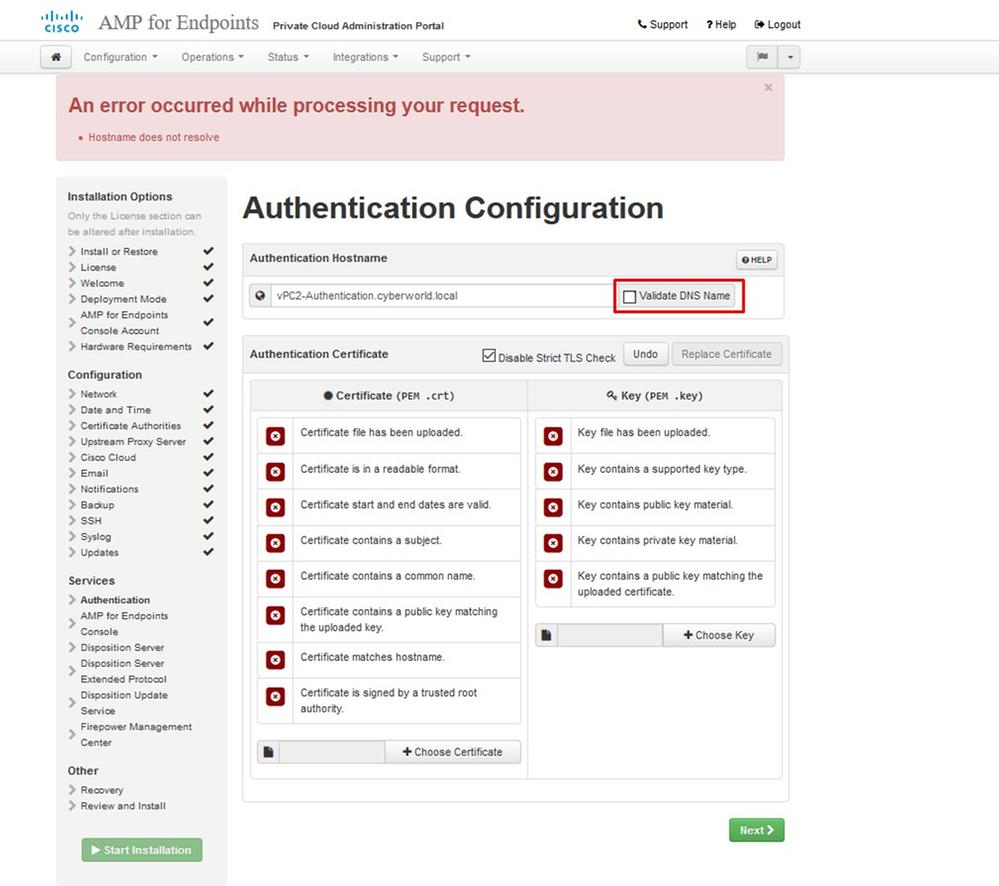Click checkmark beside Install or Restore
The height and width of the screenshot is (886, 999).
point(208,251)
